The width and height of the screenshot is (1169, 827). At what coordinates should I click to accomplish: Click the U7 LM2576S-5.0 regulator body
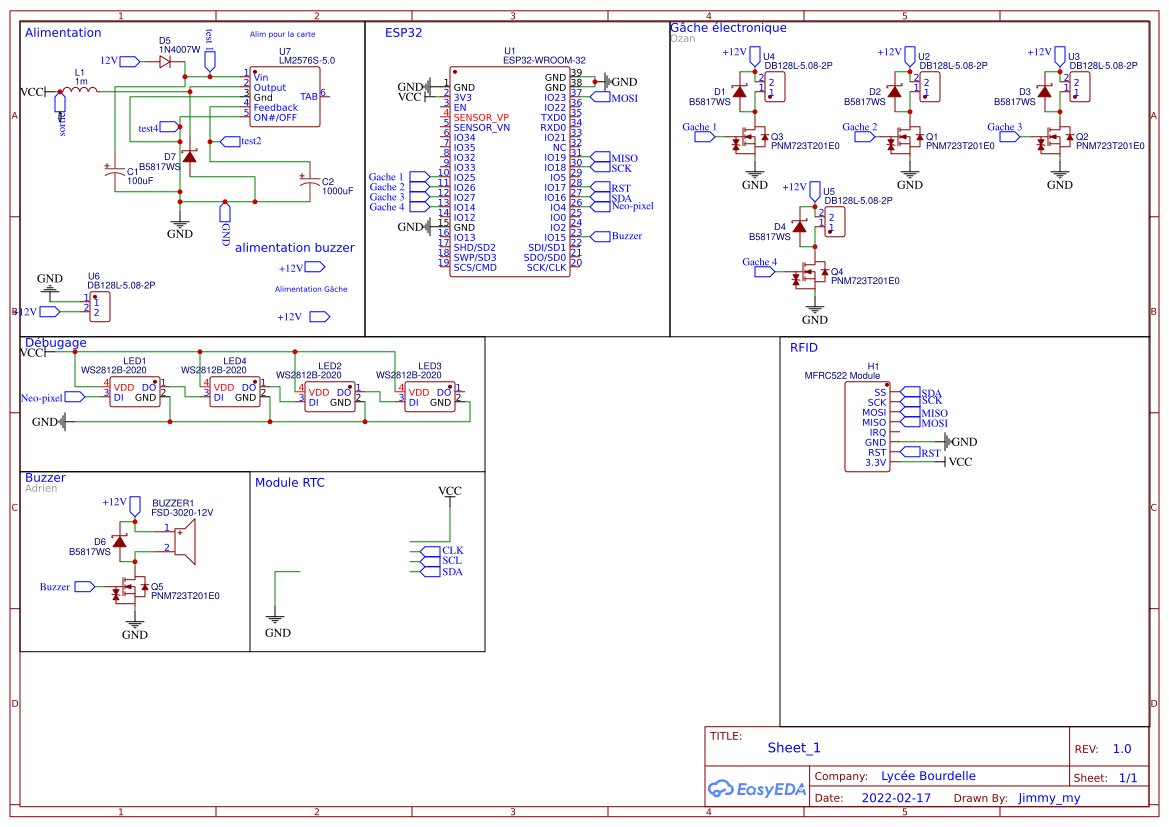point(285,96)
